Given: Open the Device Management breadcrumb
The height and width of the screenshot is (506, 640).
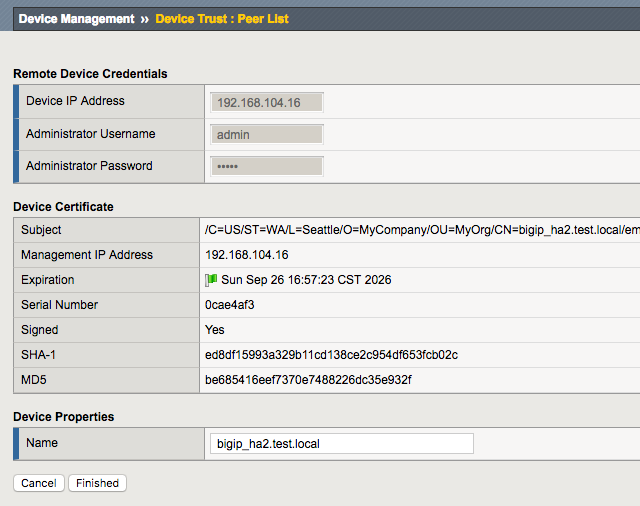Looking at the screenshot, I should (x=76, y=19).
